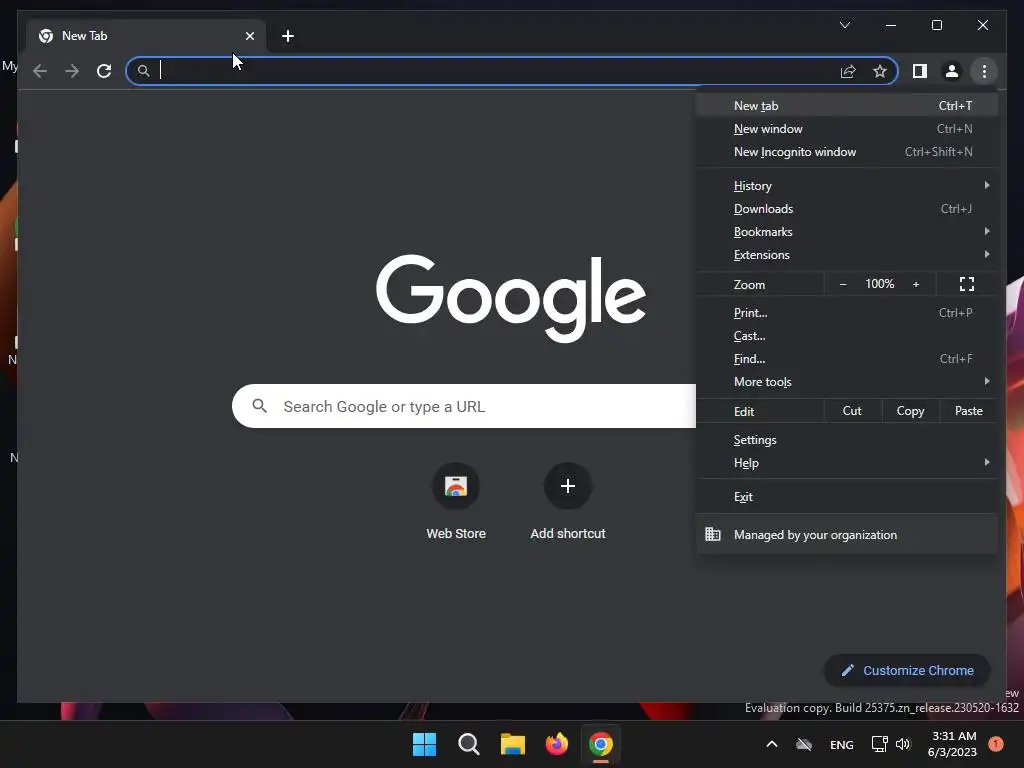This screenshot has width=1024, height=768.
Task: Expand the Extensions submenu
Action: click(846, 255)
